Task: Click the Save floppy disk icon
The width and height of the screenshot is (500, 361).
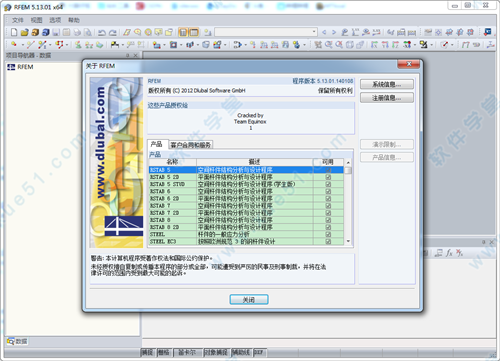Action: [56, 32]
